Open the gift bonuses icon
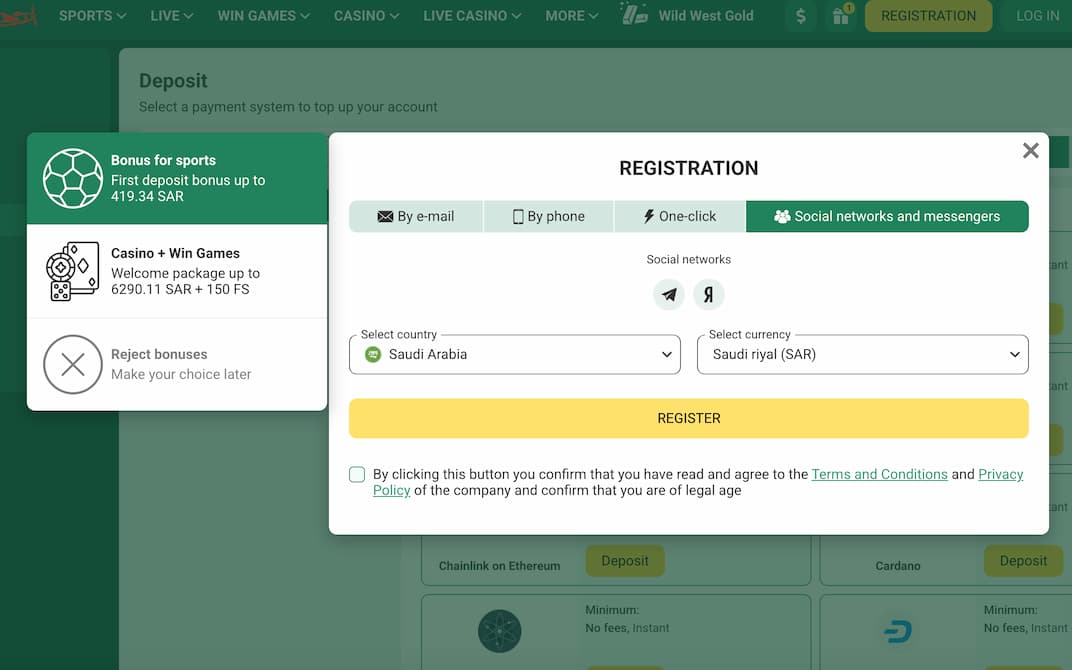The width and height of the screenshot is (1072, 670). (841, 16)
